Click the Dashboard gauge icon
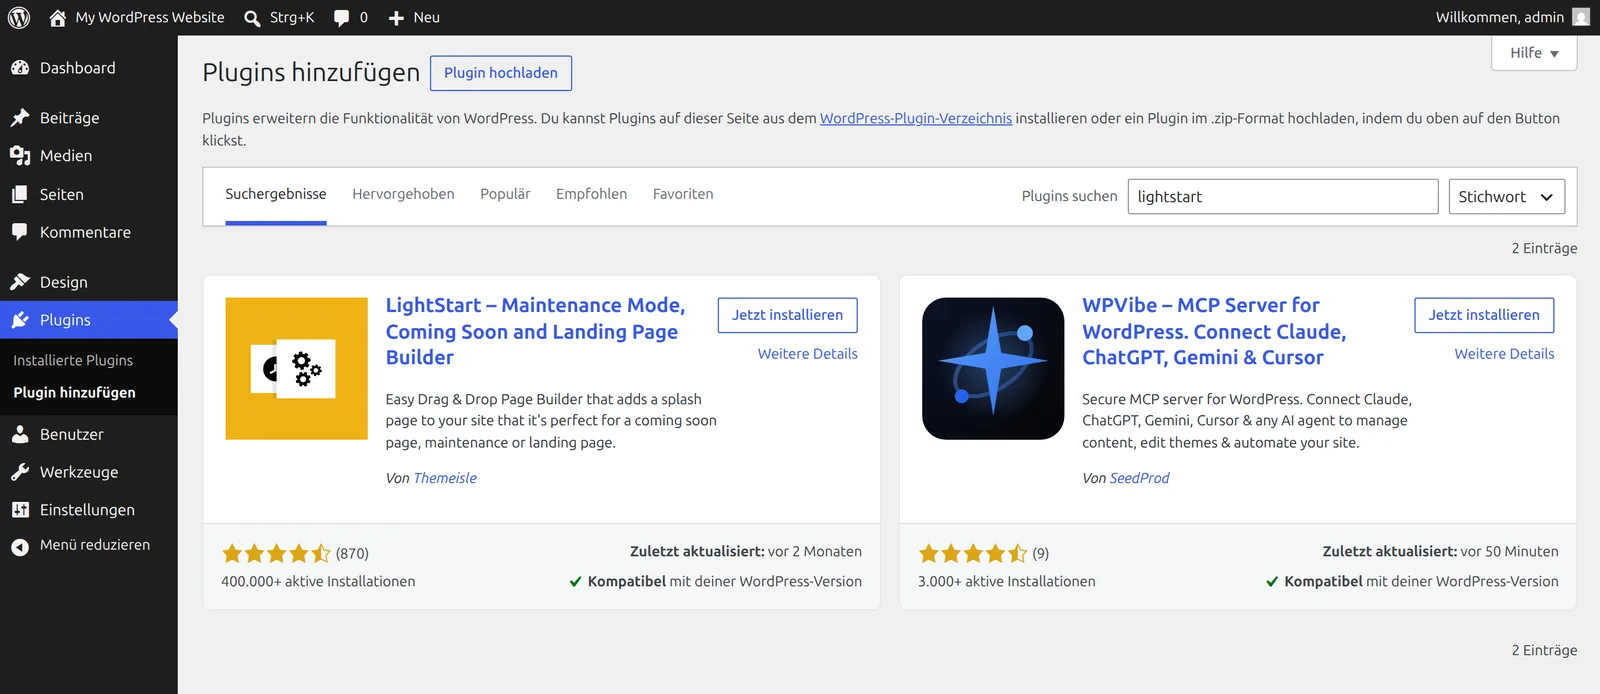1600x694 pixels. click(20, 68)
